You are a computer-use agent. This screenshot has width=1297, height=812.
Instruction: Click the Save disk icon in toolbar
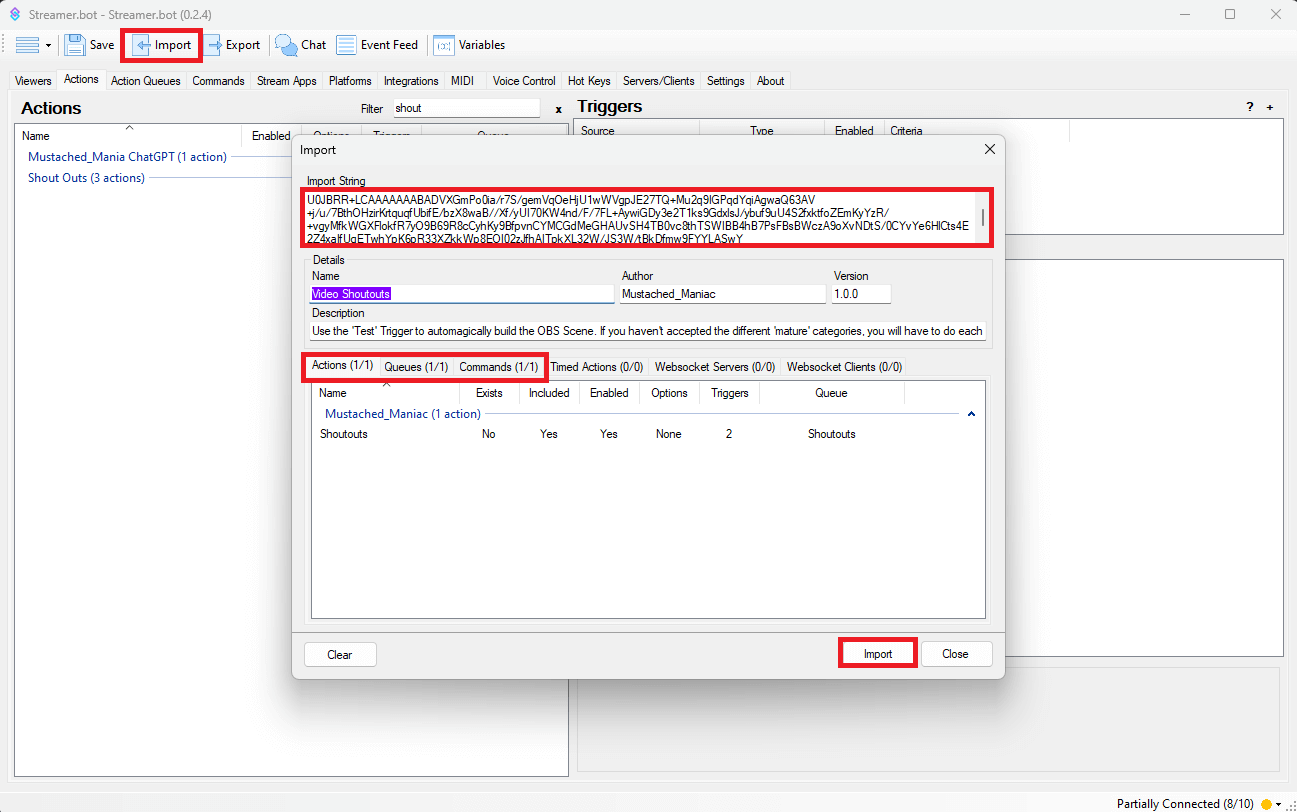[75, 45]
